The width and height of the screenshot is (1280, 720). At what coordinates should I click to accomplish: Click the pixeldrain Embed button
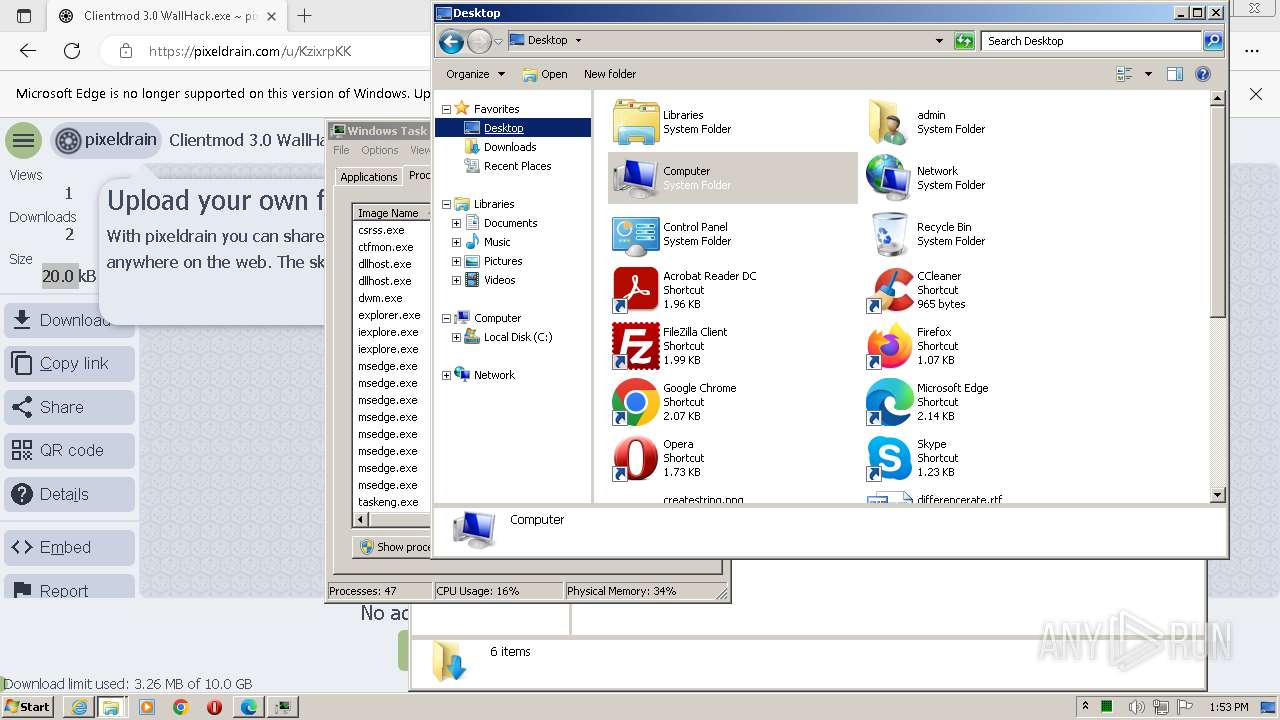[x=70, y=548]
